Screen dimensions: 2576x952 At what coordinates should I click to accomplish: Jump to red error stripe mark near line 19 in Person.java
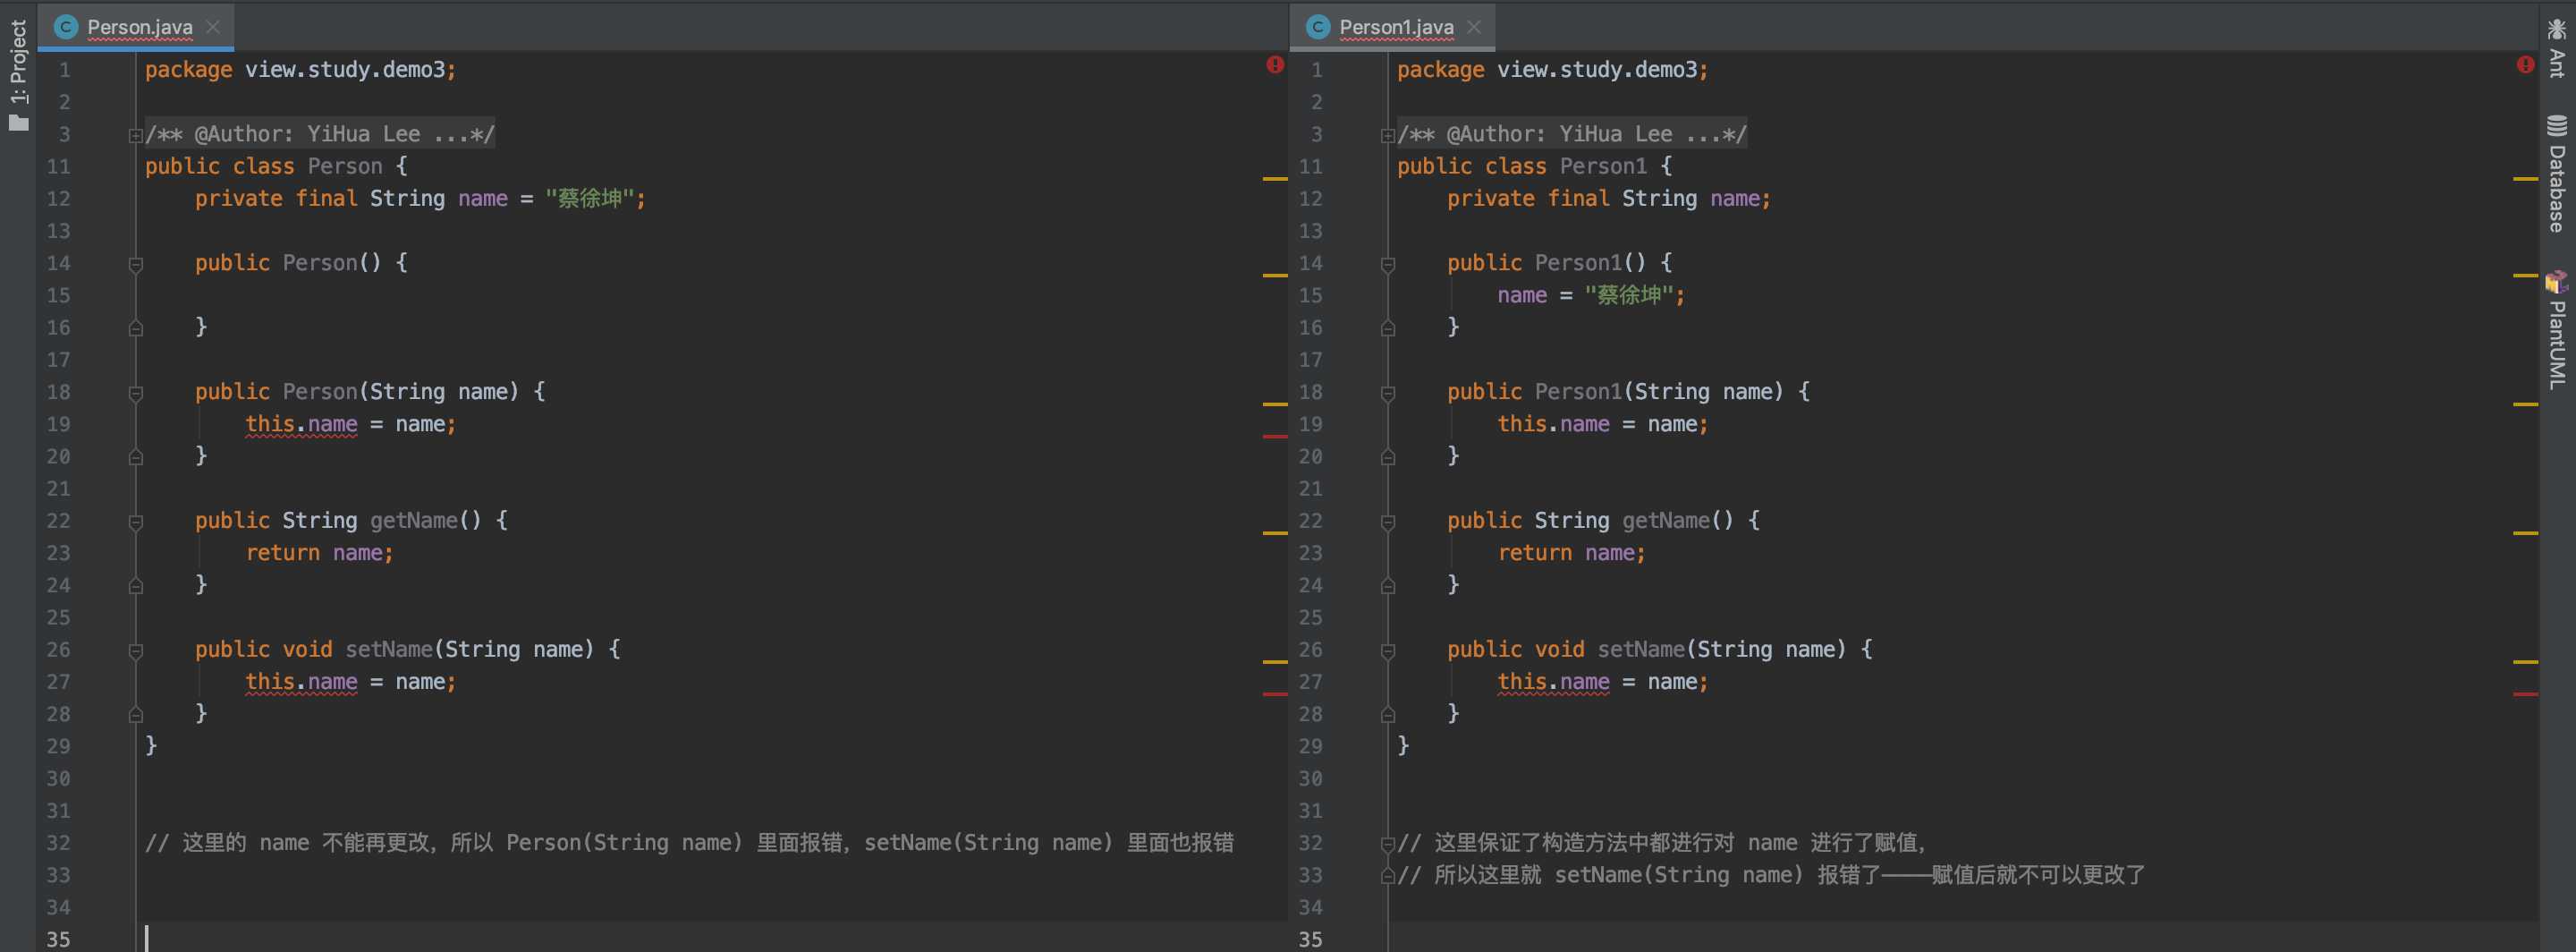click(1274, 437)
